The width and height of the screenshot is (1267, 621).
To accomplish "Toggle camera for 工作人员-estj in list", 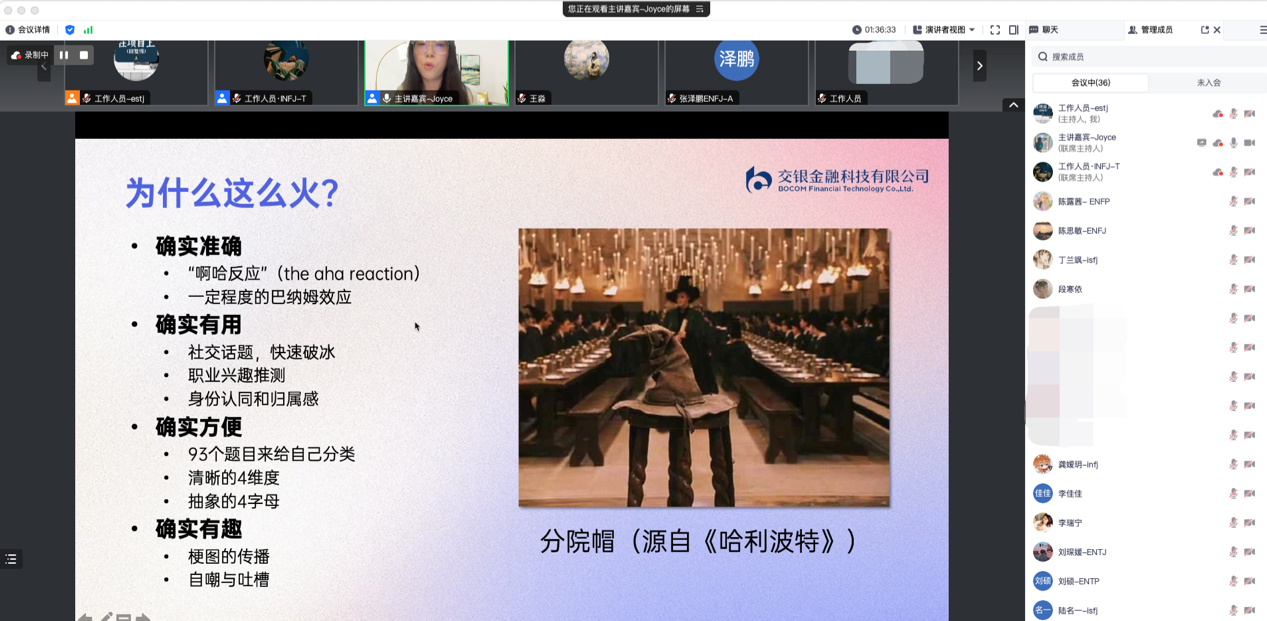I will [1250, 114].
